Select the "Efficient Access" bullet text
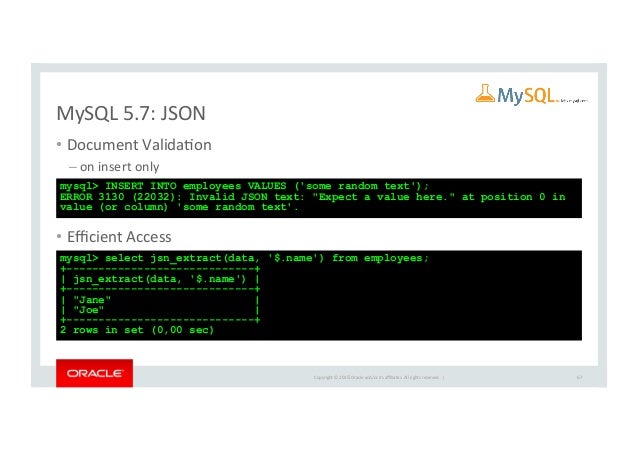638x451 pixels. tap(119, 237)
